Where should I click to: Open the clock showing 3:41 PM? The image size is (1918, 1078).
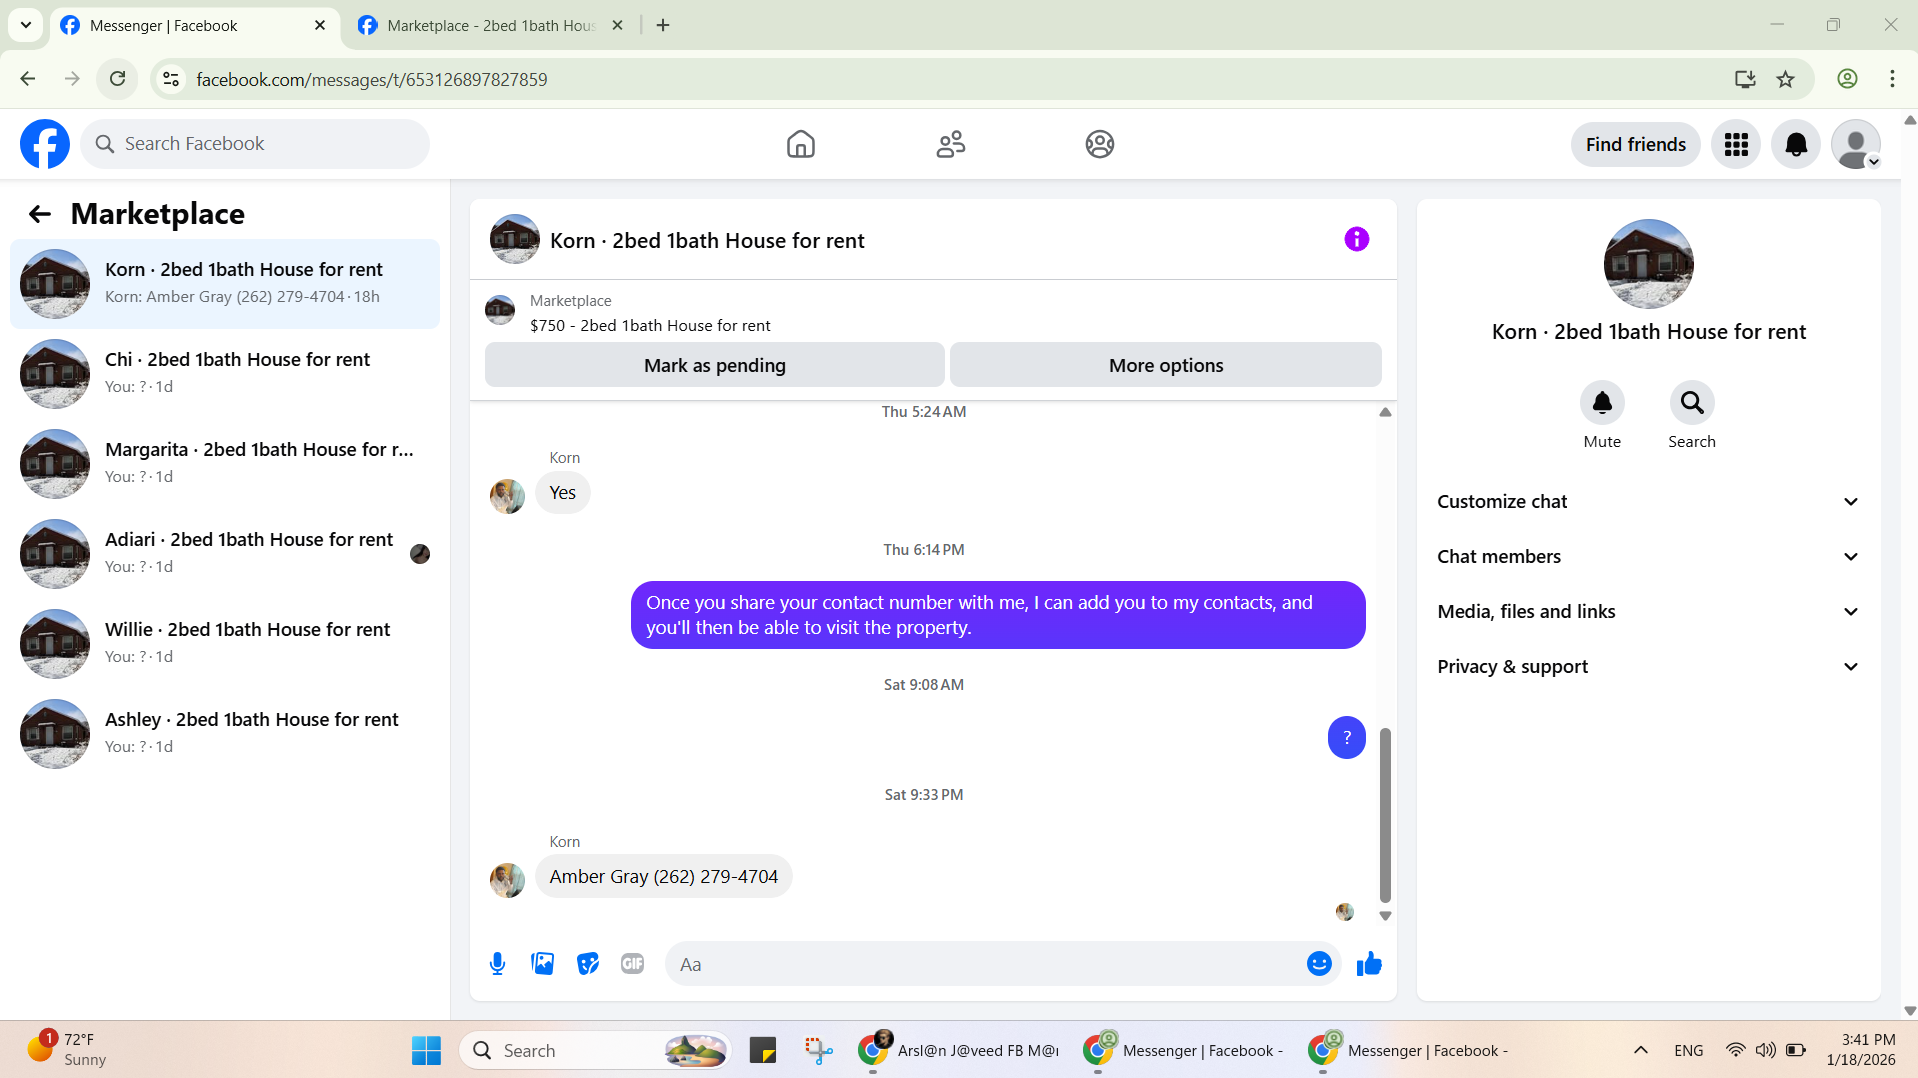[1861, 1050]
